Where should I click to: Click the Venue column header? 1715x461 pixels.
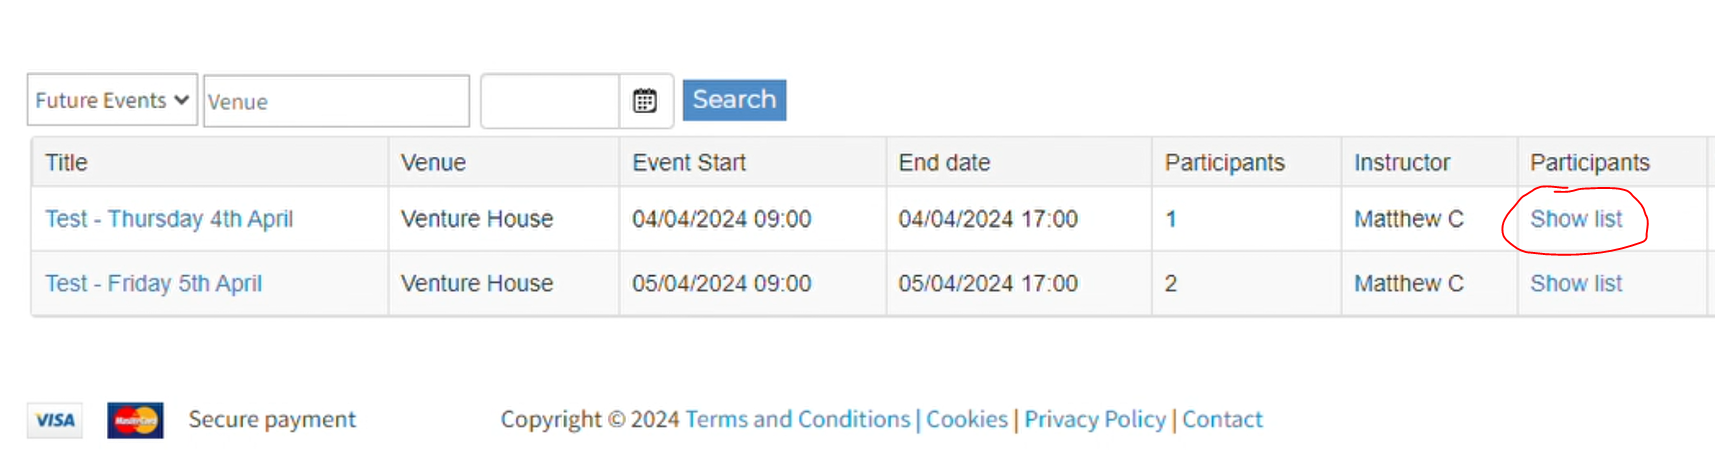433,163
